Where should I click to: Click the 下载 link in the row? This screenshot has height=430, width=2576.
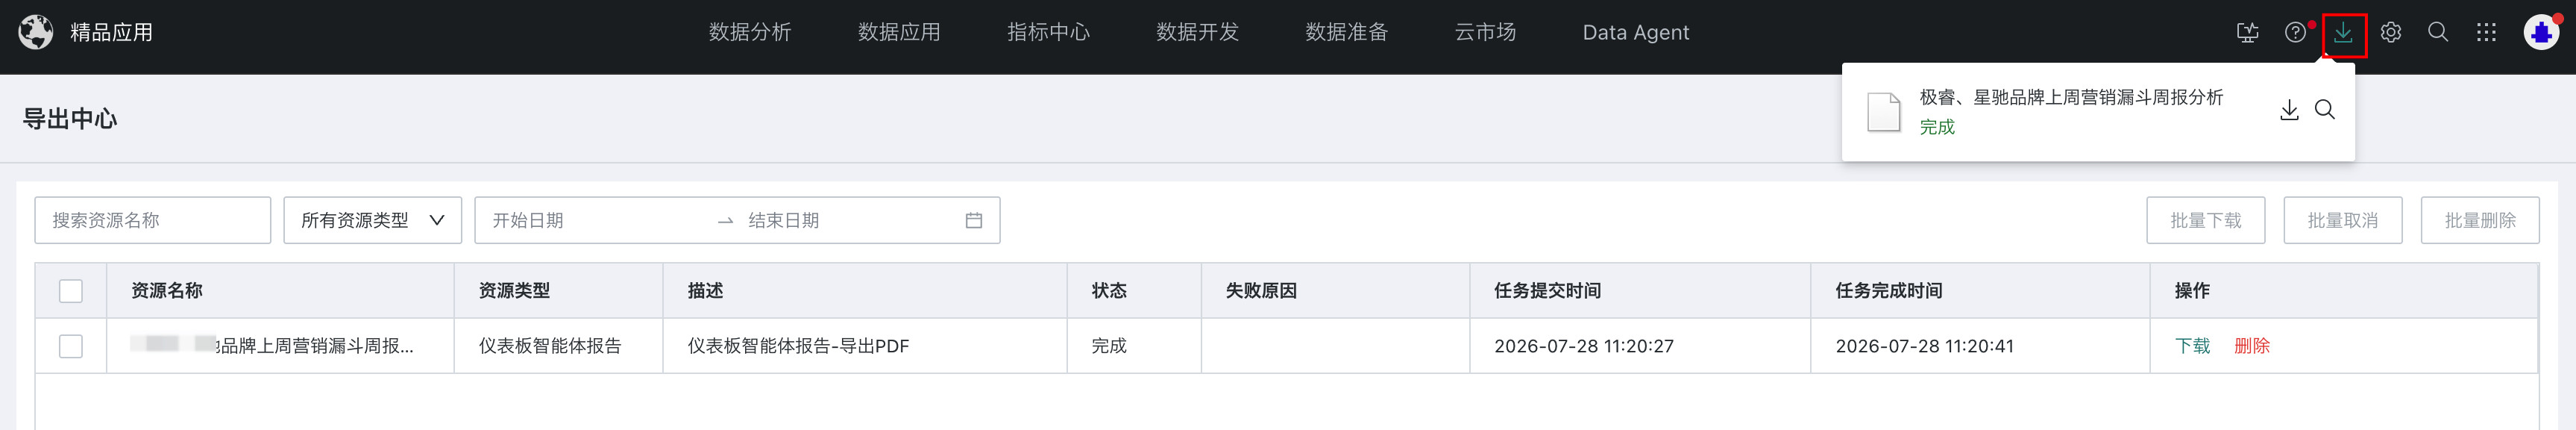tap(2192, 346)
